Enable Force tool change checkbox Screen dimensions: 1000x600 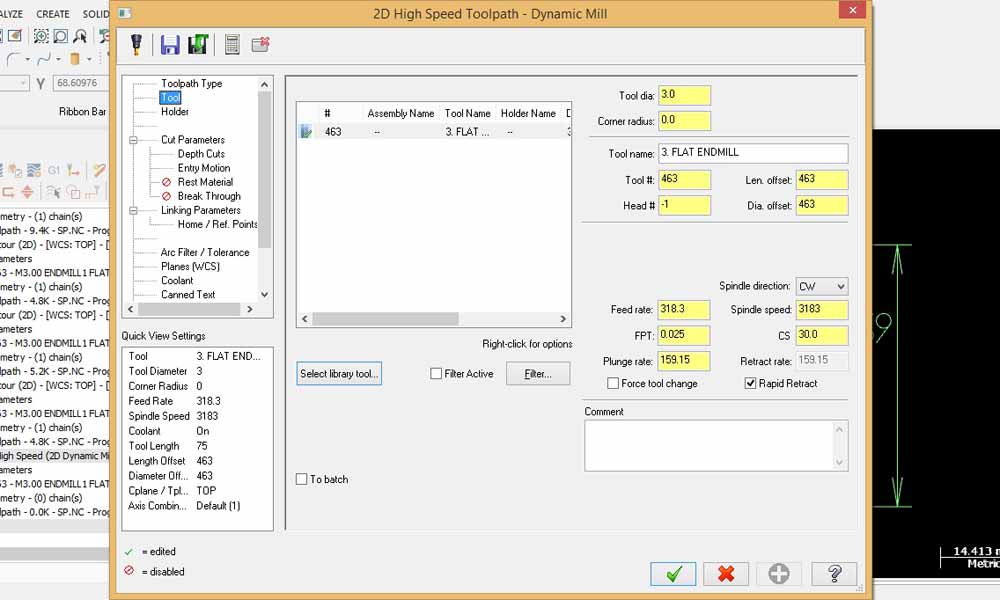613,383
